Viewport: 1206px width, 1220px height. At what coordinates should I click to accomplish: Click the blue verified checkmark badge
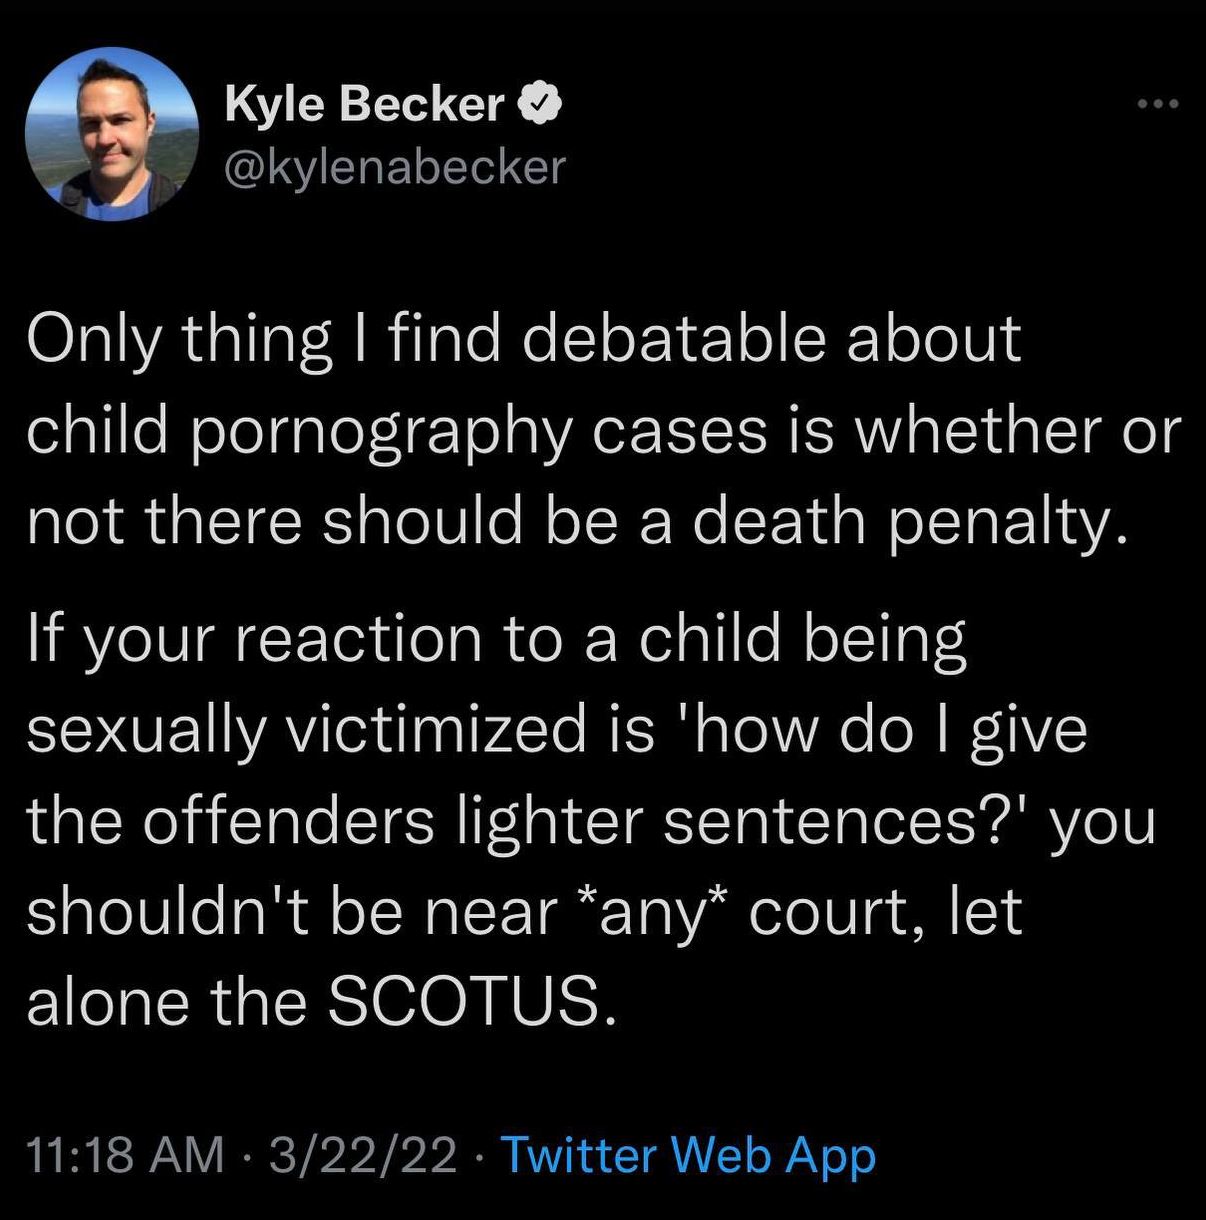(541, 104)
